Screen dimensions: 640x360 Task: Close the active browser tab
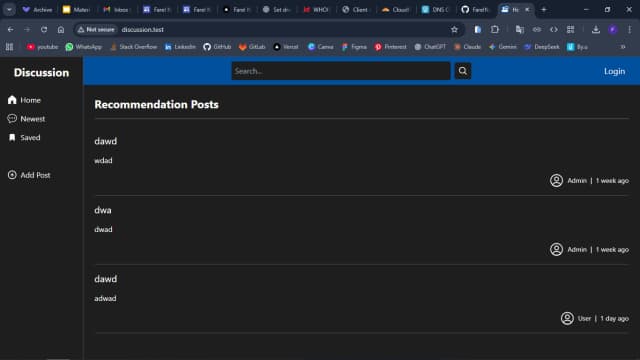pos(527,9)
